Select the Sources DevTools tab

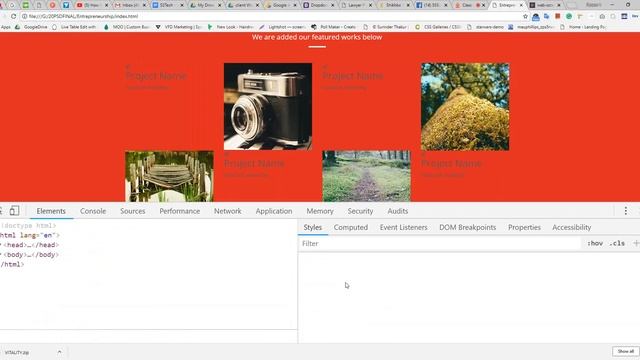pos(133,211)
